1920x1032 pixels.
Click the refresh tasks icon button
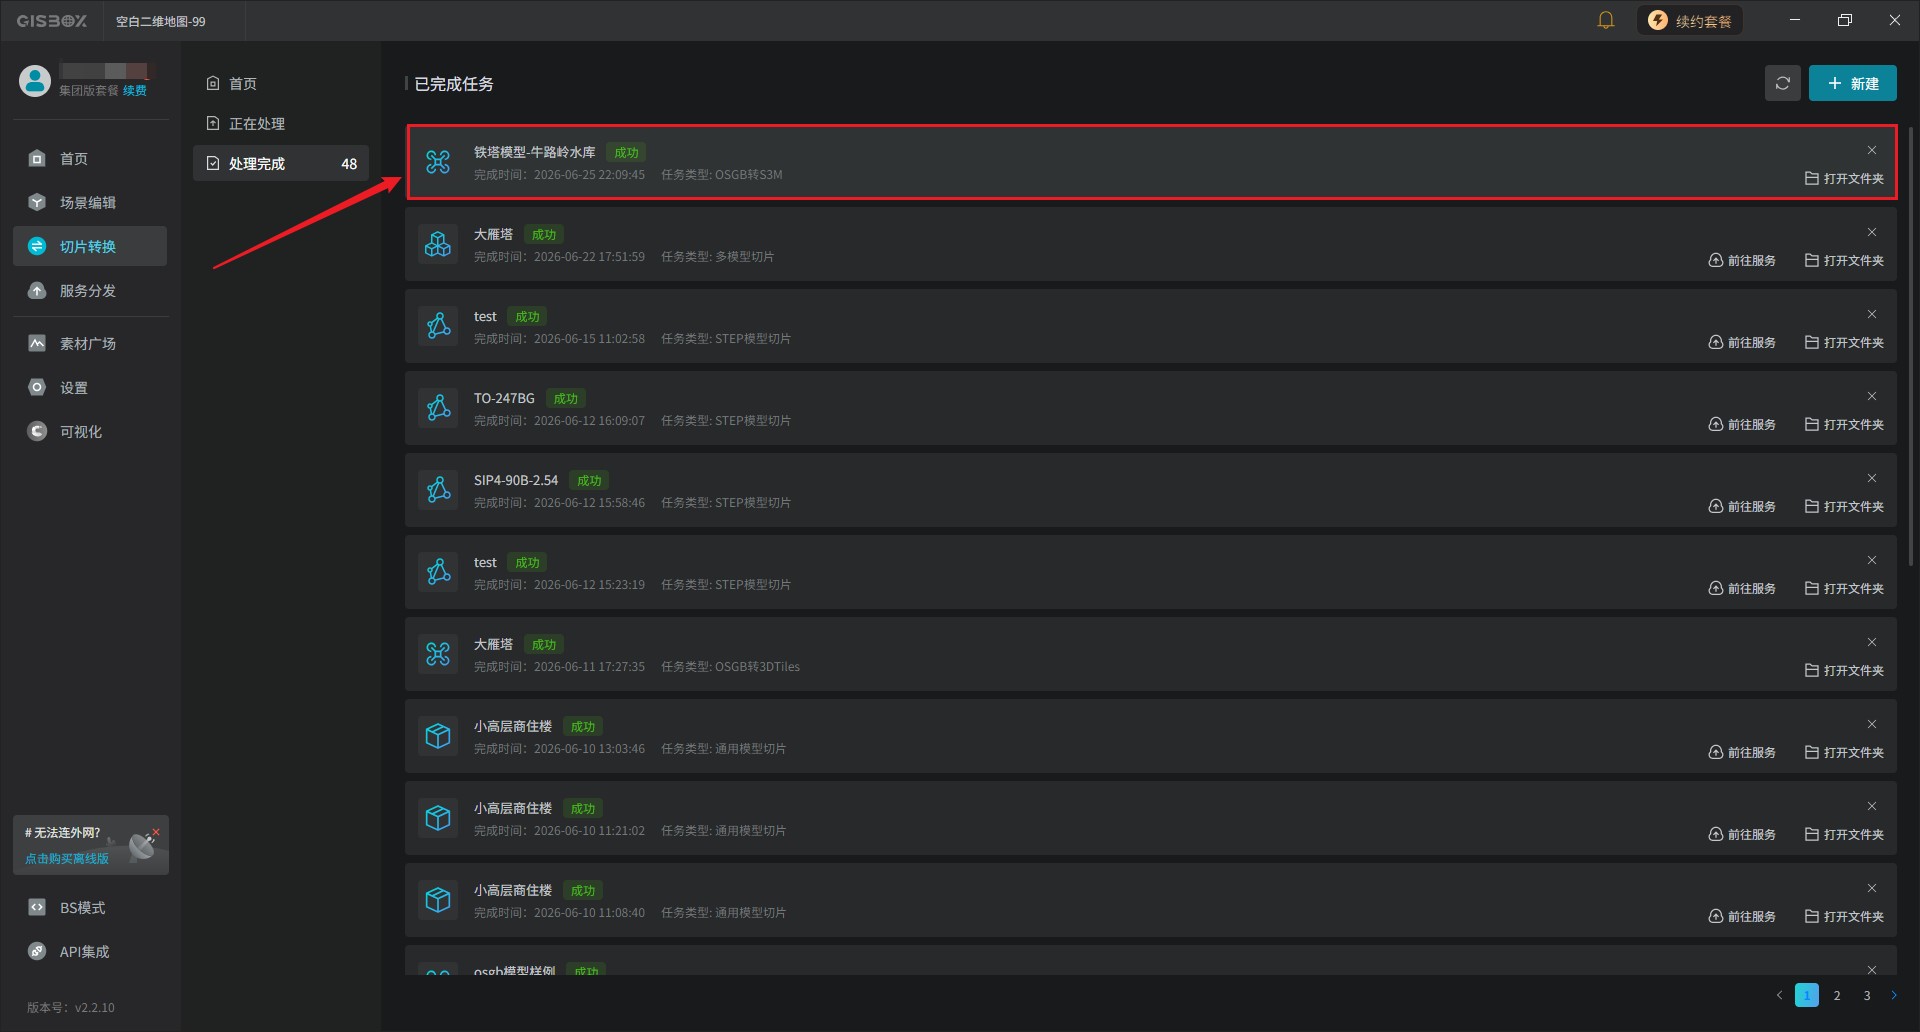(x=1782, y=84)
